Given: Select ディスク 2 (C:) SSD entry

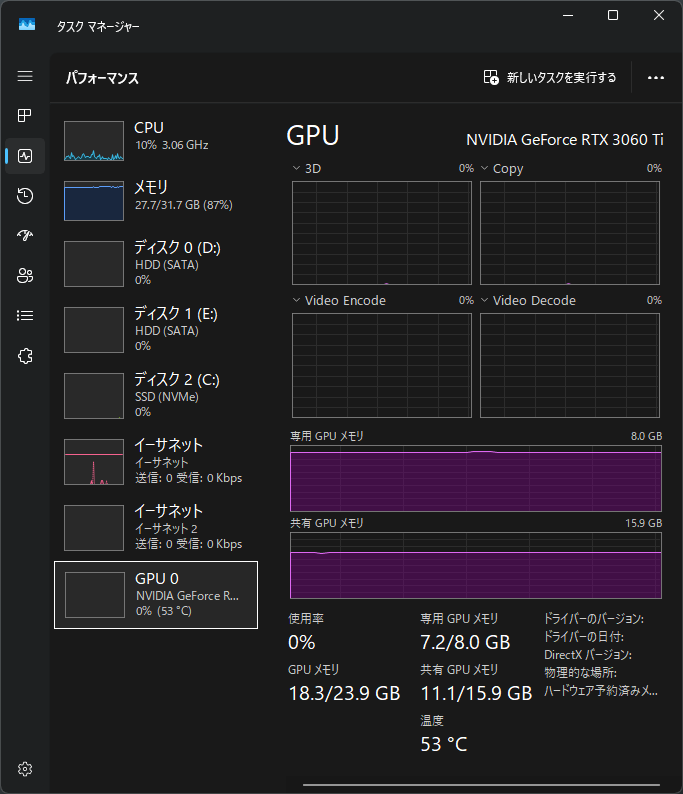Looking at the screenshot, I should 156,395.
